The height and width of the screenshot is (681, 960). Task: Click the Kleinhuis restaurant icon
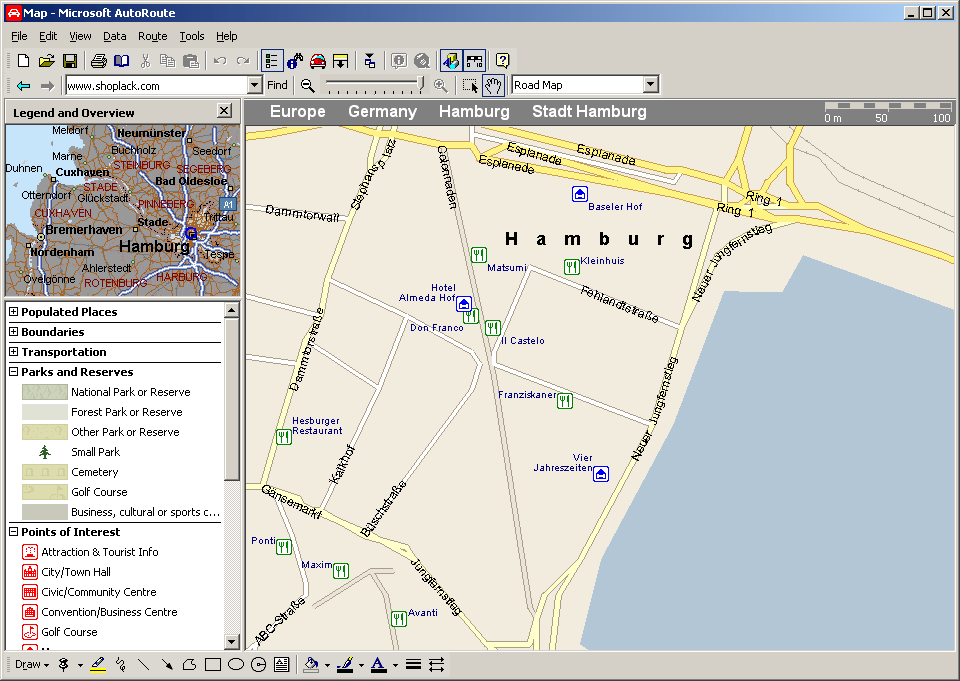(571, 266)
